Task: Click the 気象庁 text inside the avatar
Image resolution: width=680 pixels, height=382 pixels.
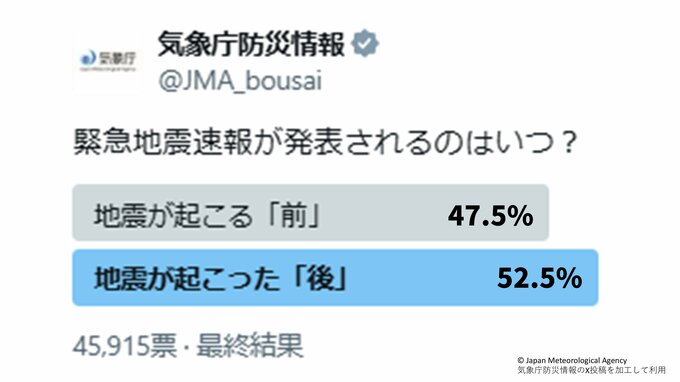Action: [118, 58]
